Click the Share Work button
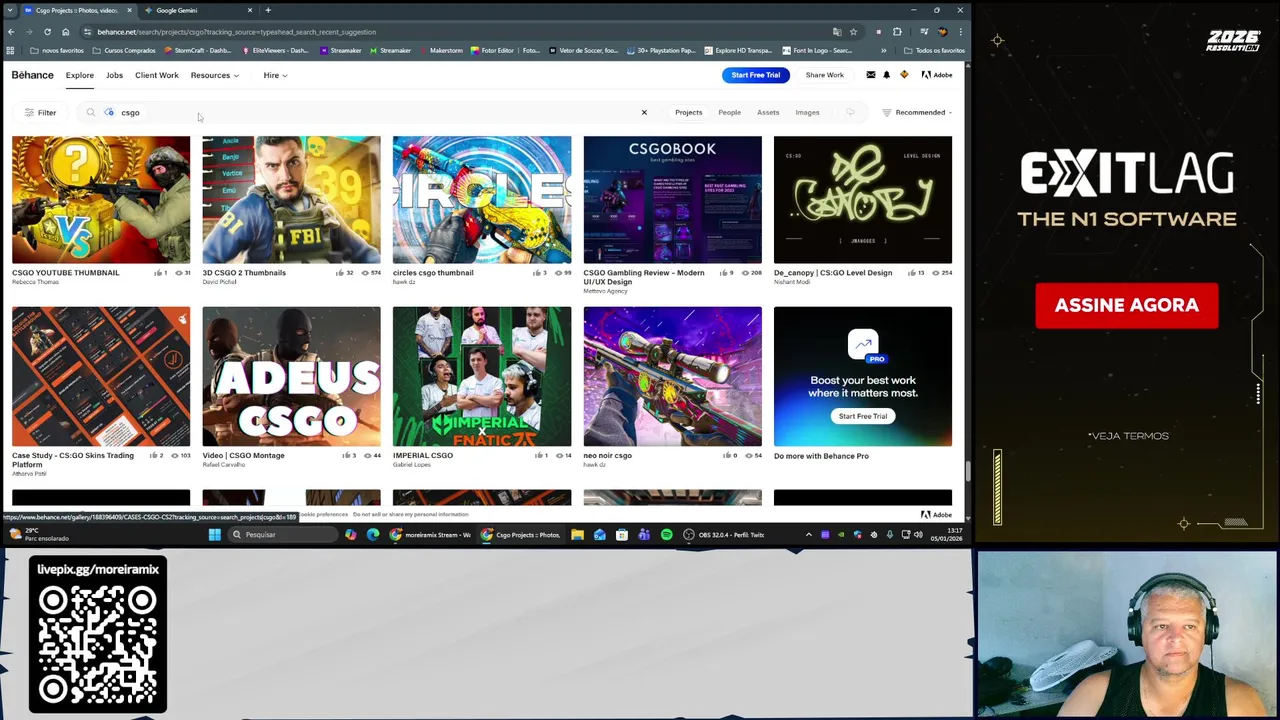 [825, 75]
